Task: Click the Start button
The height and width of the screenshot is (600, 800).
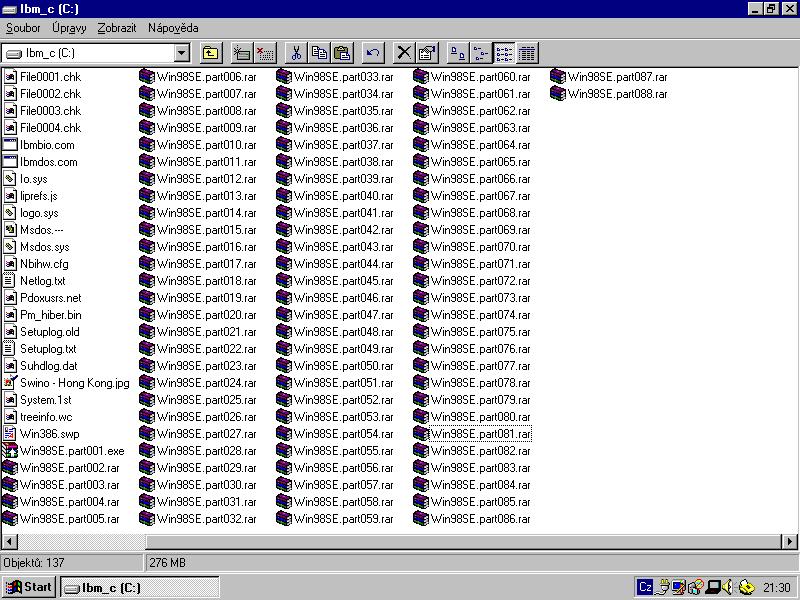Action: coord(29,587)
